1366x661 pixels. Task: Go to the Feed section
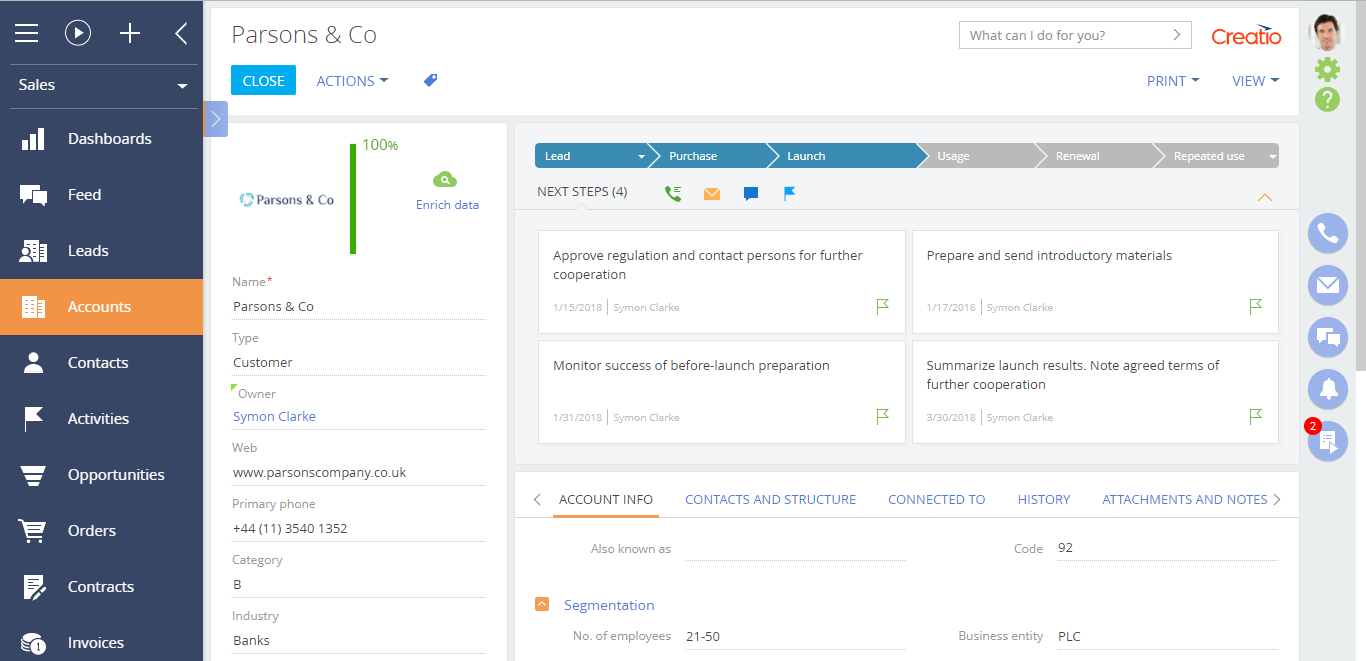[102, 195]
